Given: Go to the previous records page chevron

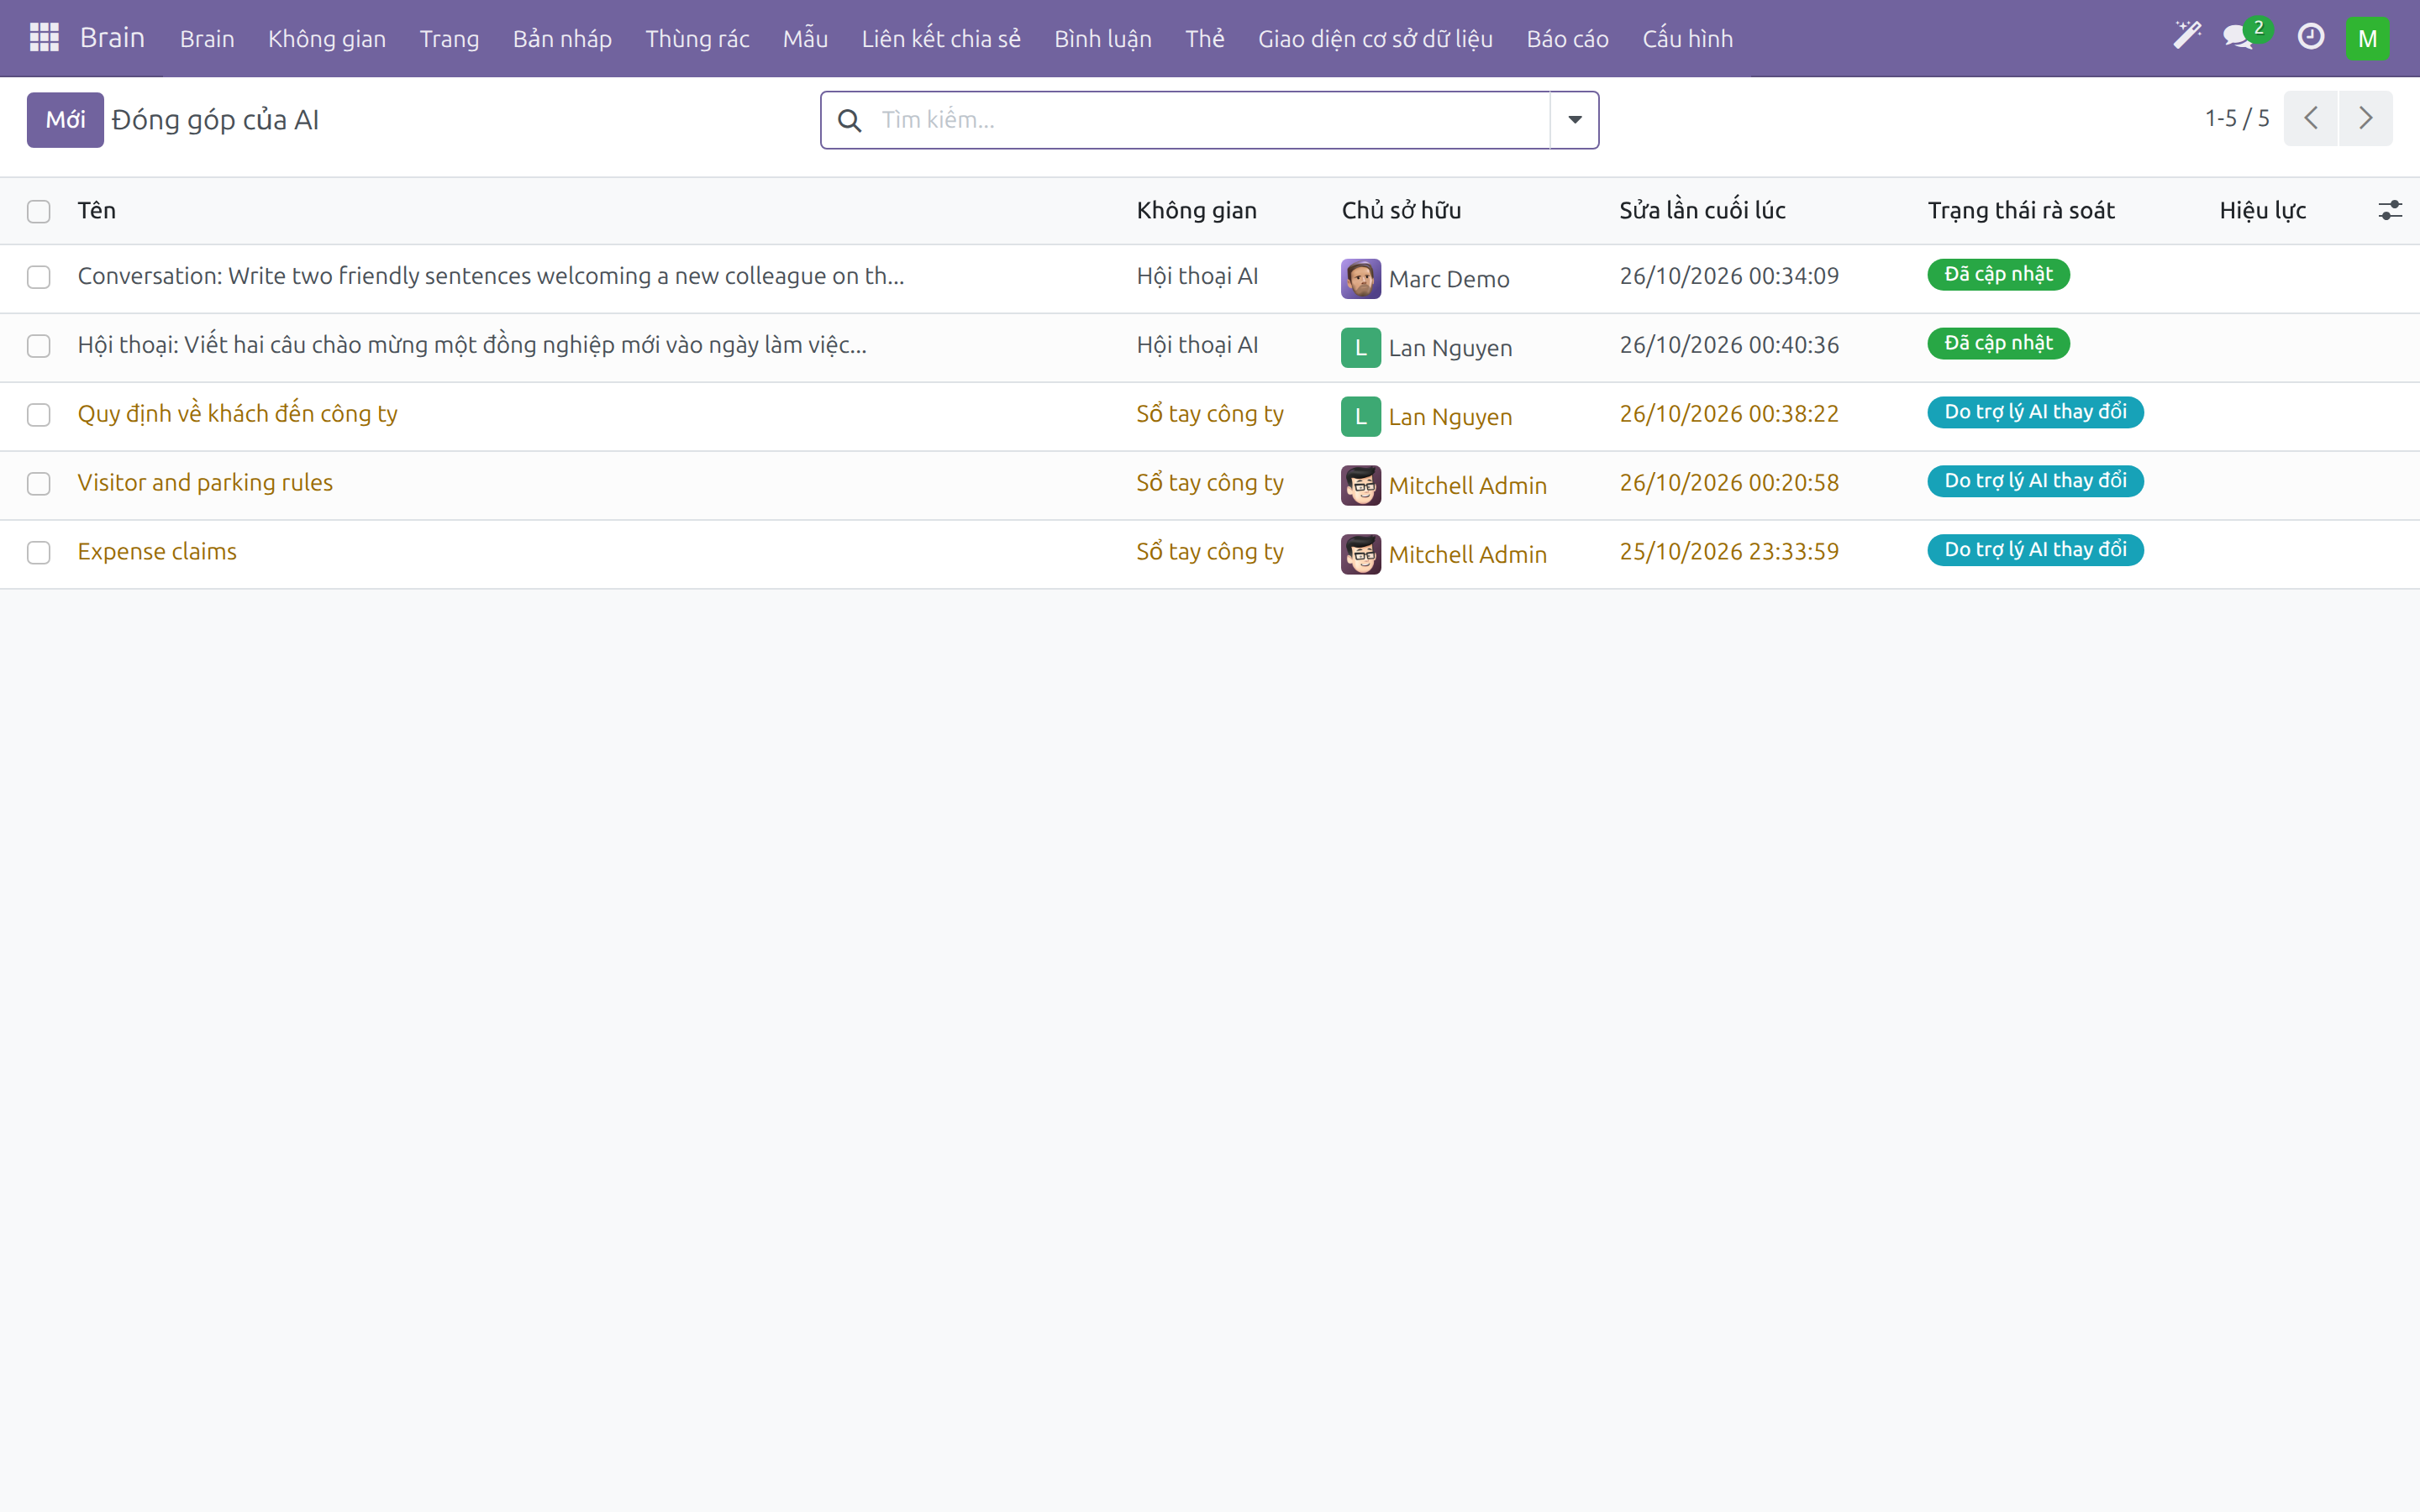Looking at the screenshot, I should 2310,118.
